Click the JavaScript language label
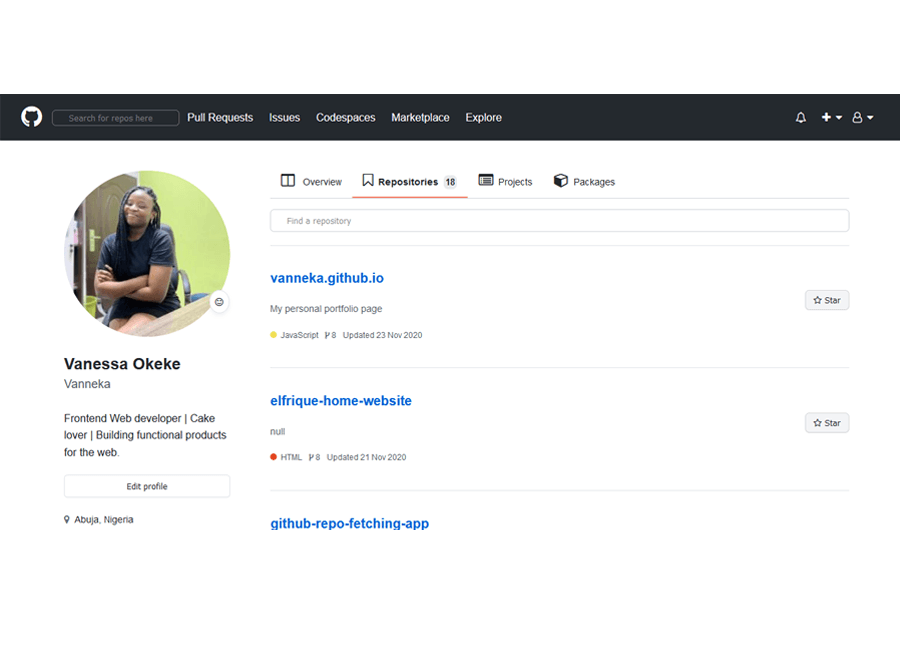 tap(300, 335)
